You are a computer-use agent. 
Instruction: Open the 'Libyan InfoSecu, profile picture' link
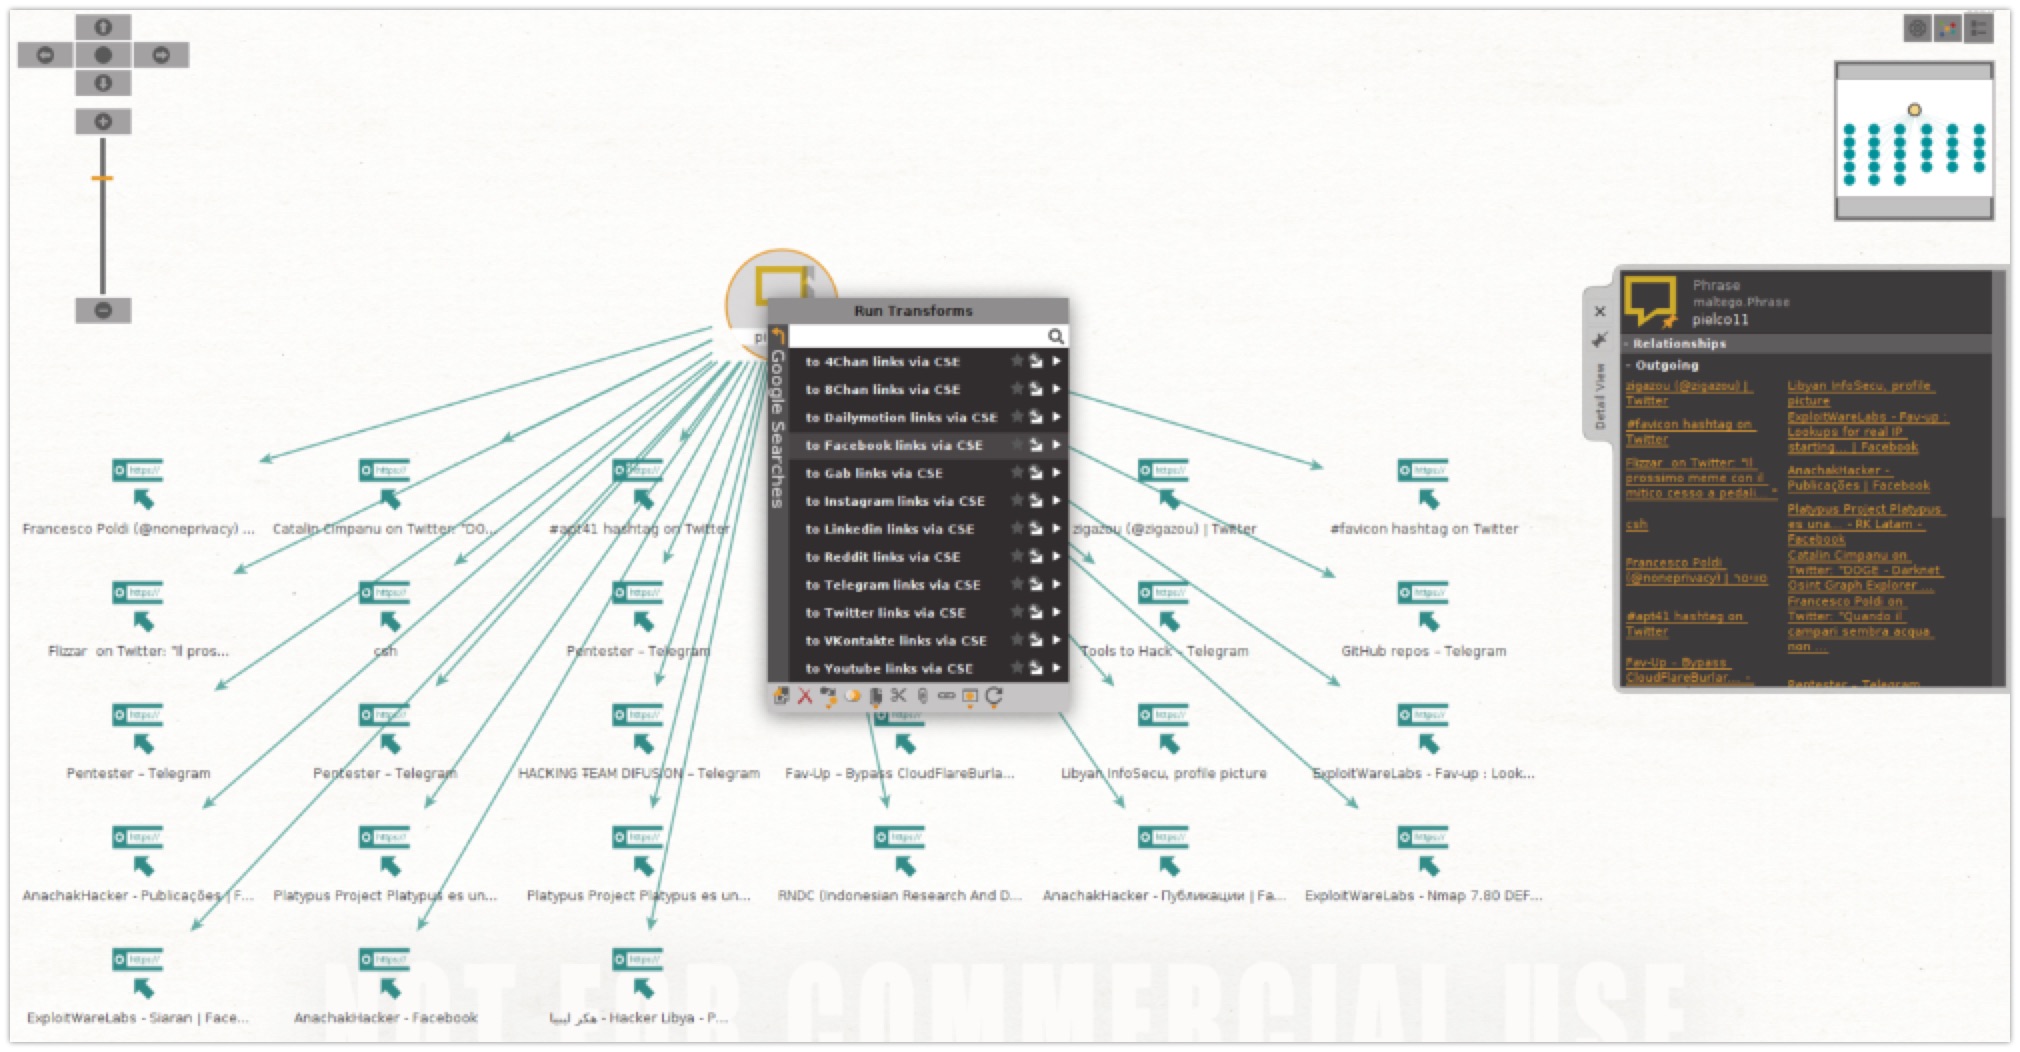[x=1861, y=393]
